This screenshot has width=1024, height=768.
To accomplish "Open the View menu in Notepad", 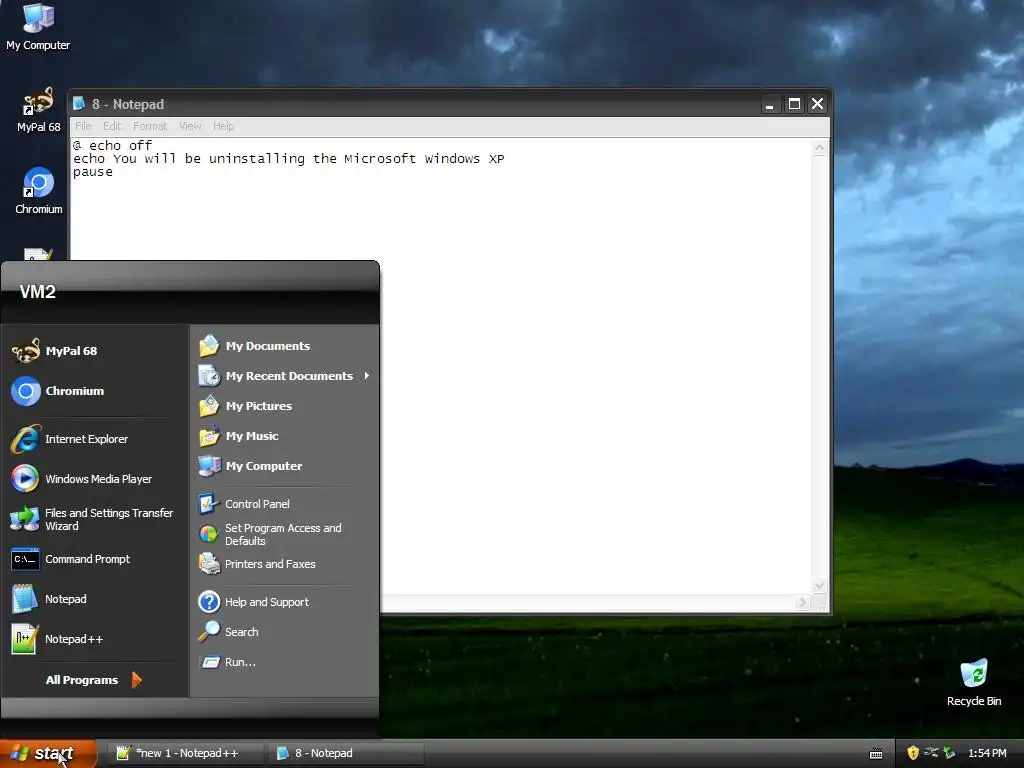I will coord(190,126).
